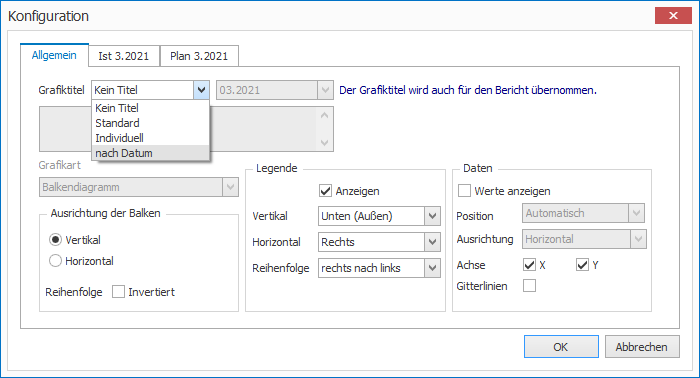Select 'nach Datum' from Grafiktitel list
Image resolution: width=700 pixels, height=378 pixels.
(150, 153)
